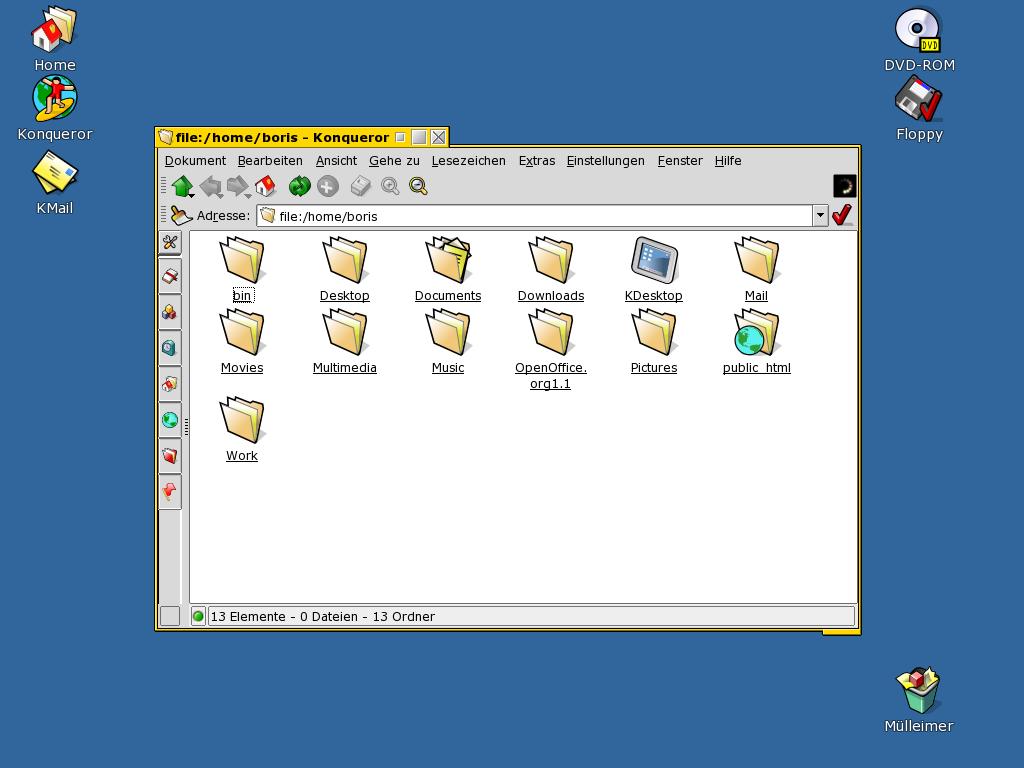The height and width of the screenshot is (768, 1024).
Task: Click the Konqueror animated logo icon
Action: (x=844, y=186)
